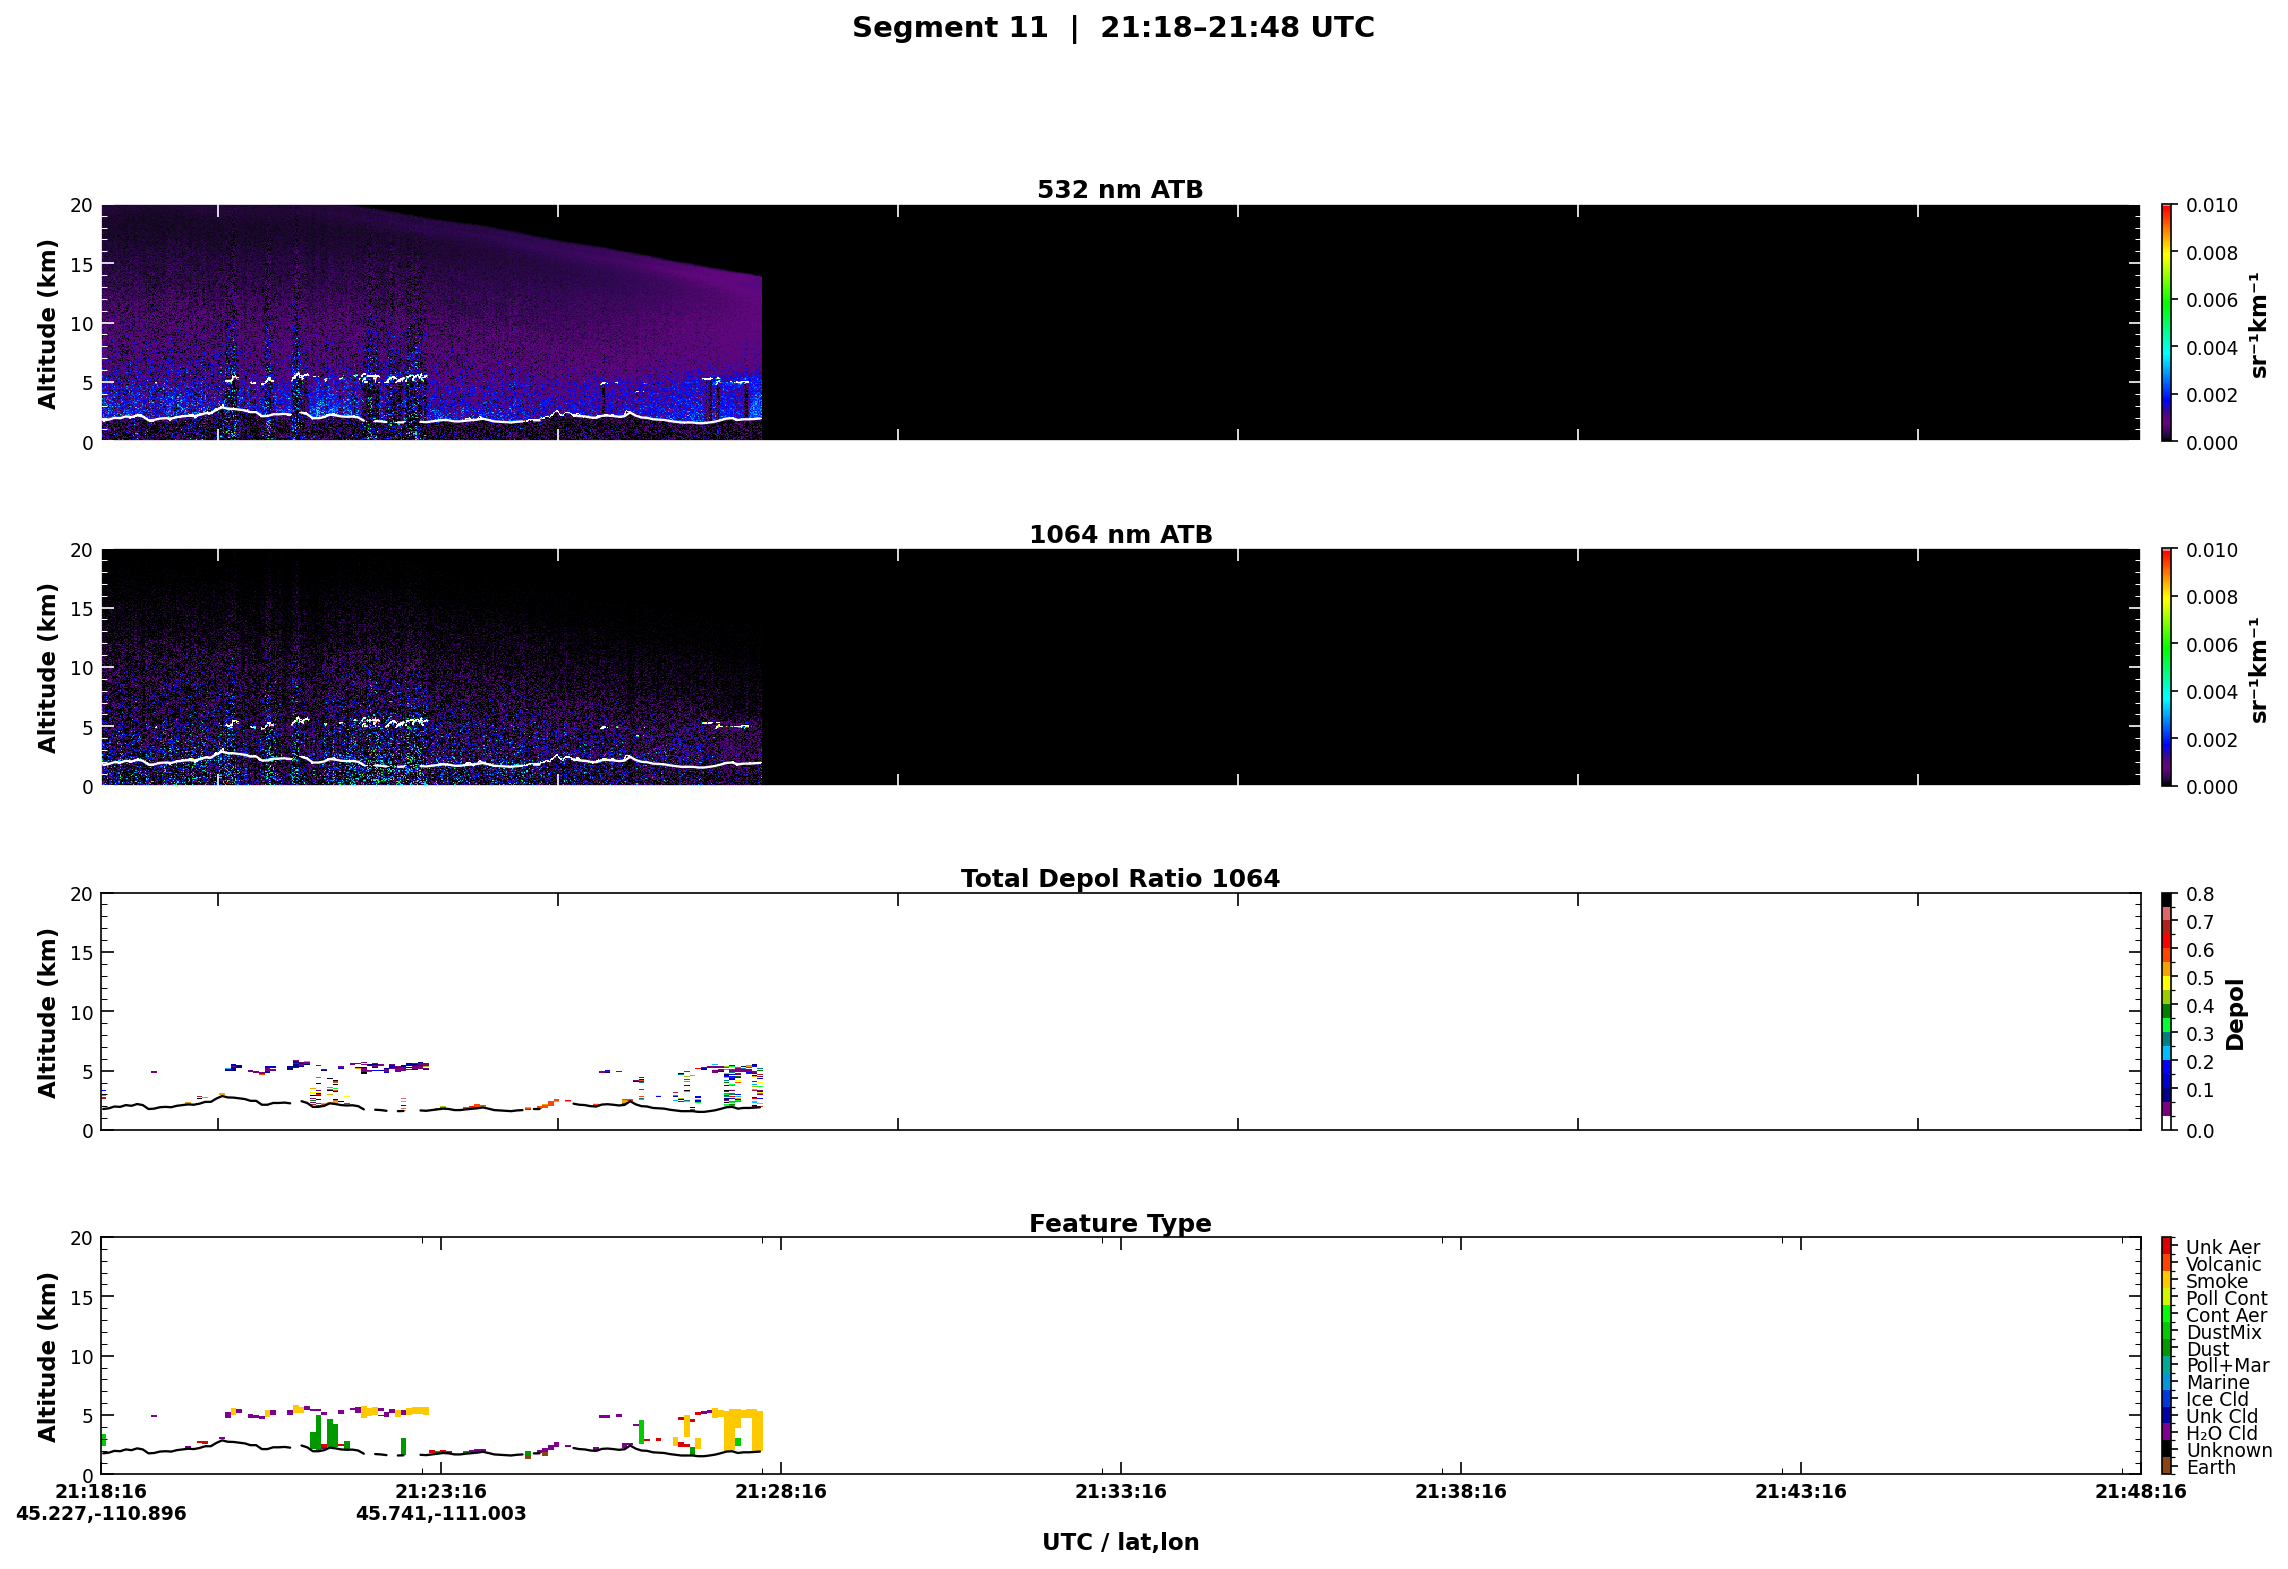Select the 1064 nm ATB colorbar

2167,667
